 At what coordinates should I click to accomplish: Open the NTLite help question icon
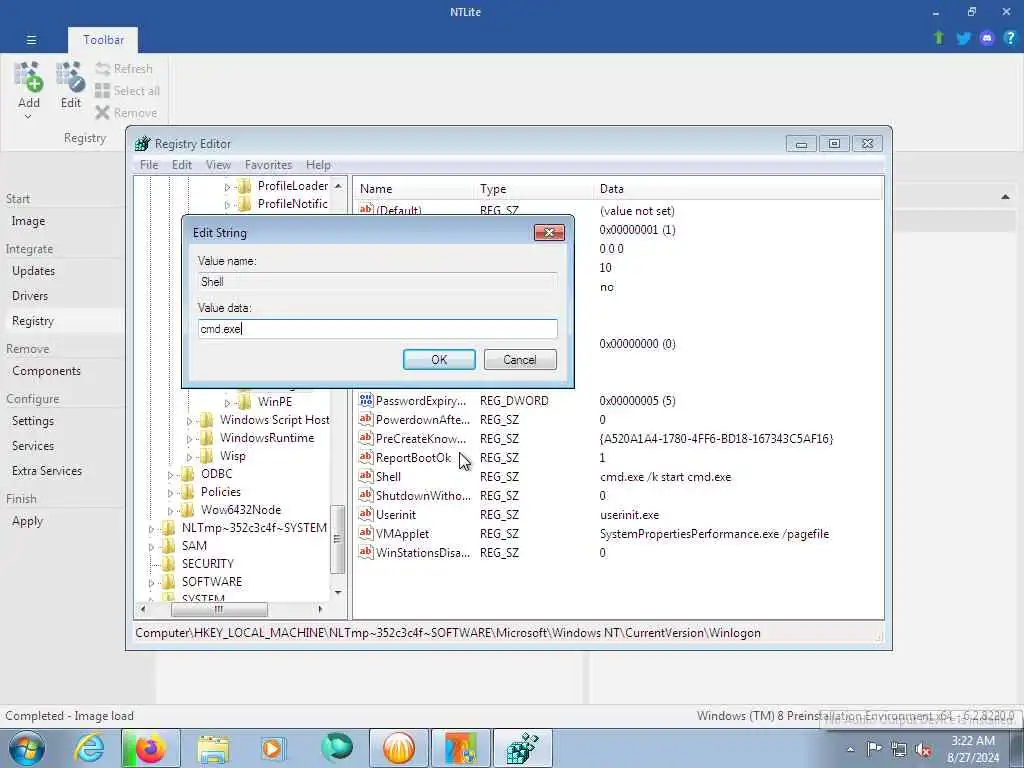click(x=1010, y=38)
